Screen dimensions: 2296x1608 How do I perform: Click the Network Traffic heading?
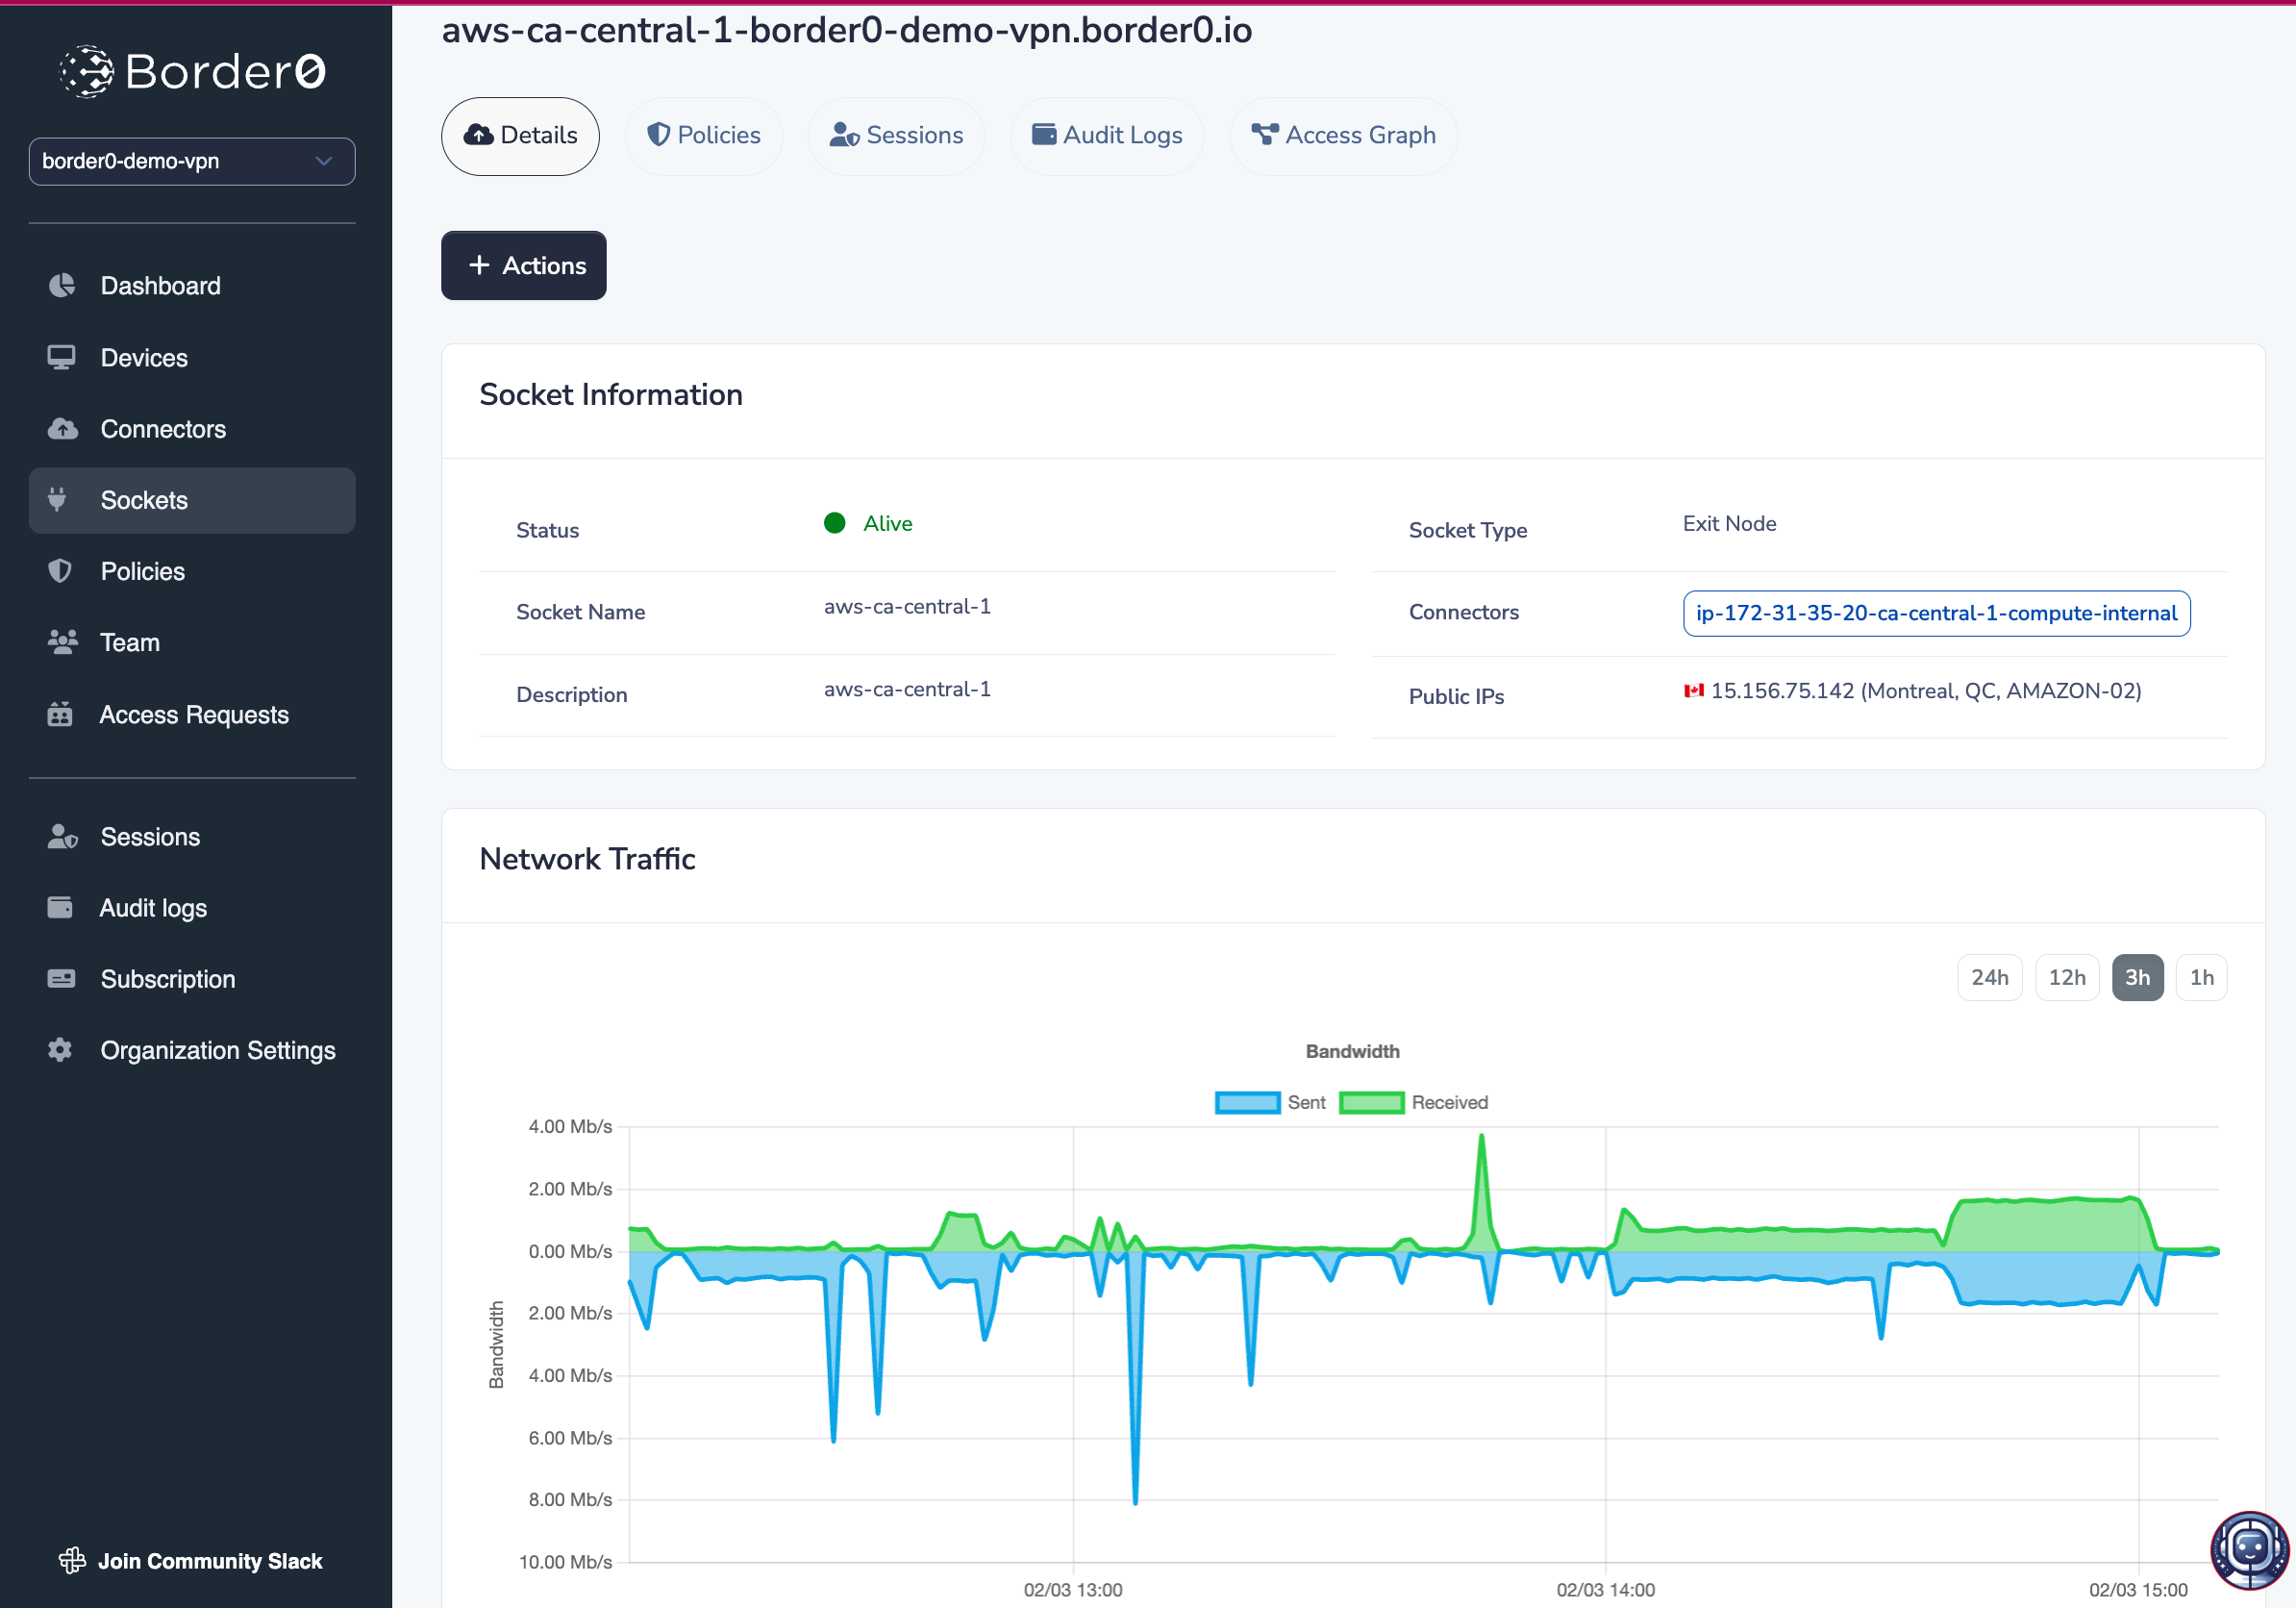pyautogui.click(x=588, y=859)
